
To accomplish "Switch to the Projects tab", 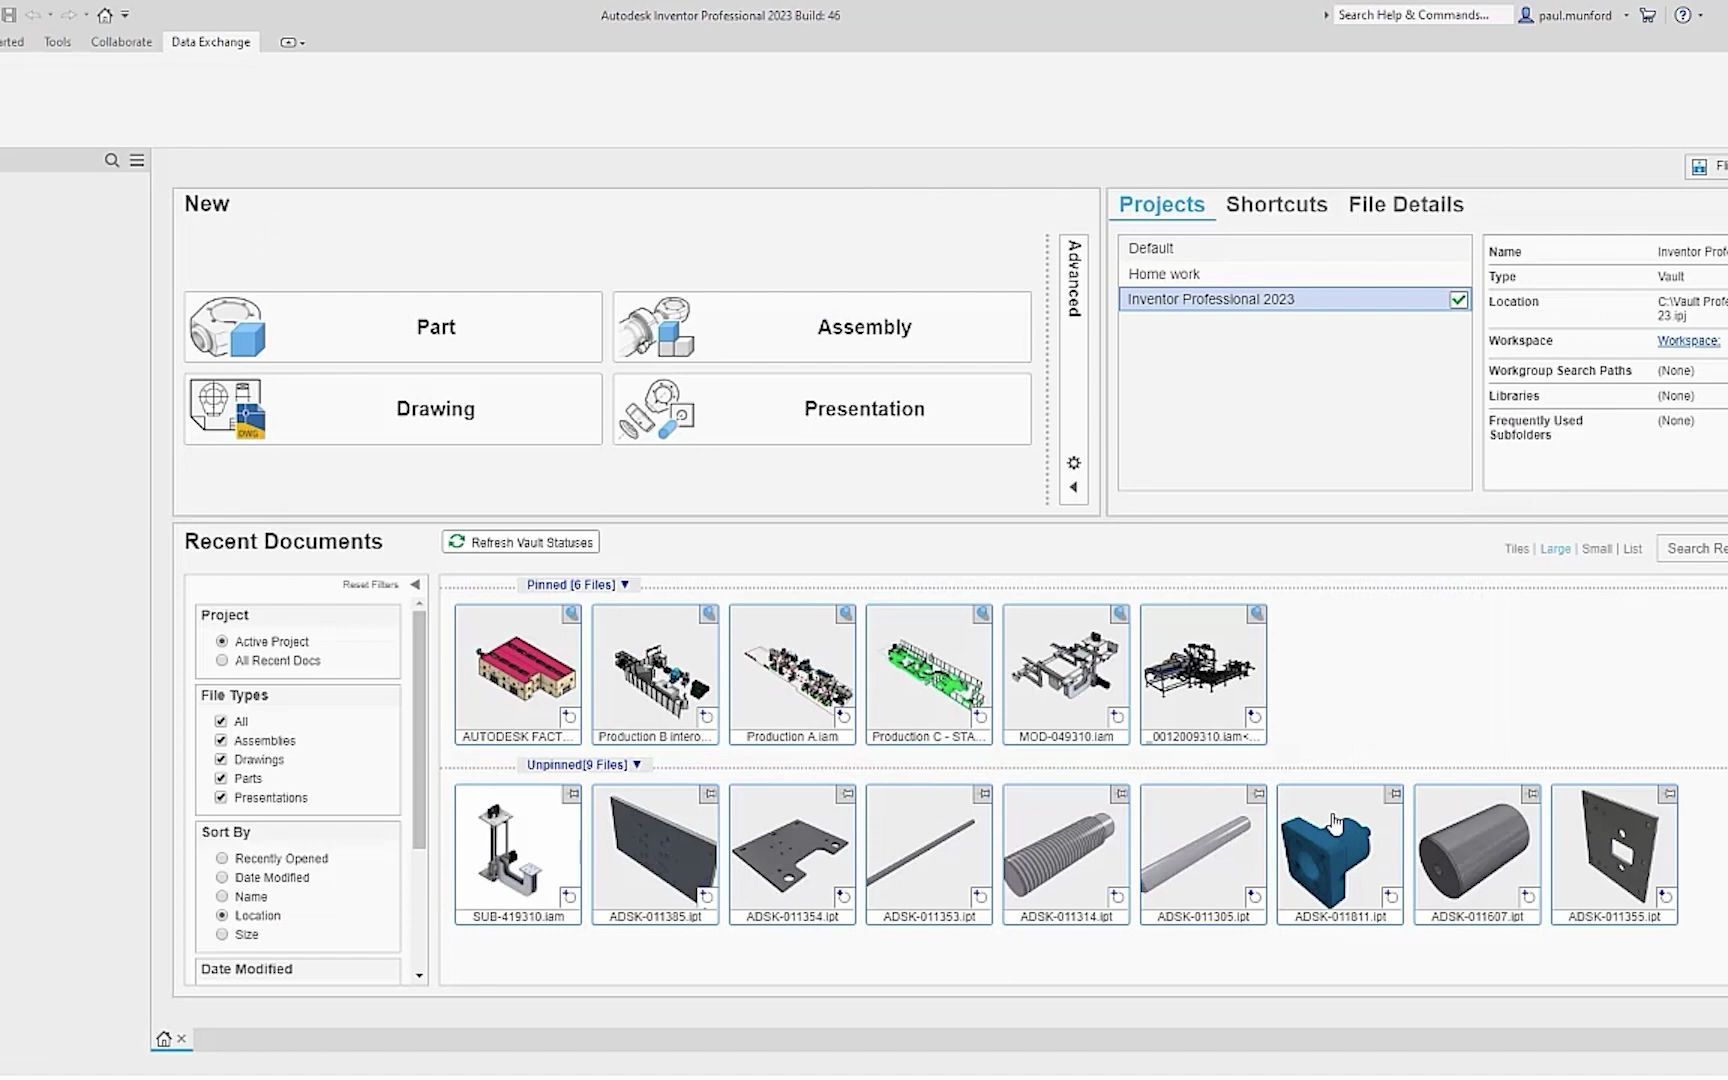I will [1162, 204].
